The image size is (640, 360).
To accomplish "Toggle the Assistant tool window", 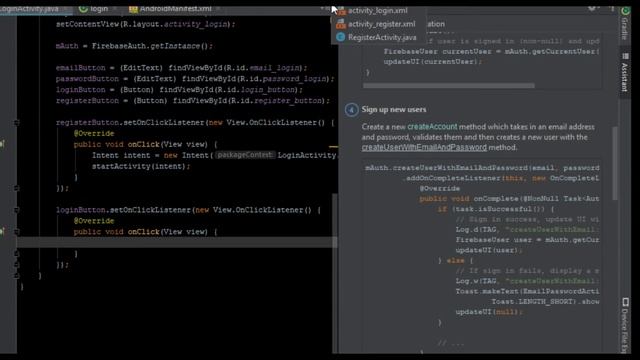I will (x=624, y=72).
